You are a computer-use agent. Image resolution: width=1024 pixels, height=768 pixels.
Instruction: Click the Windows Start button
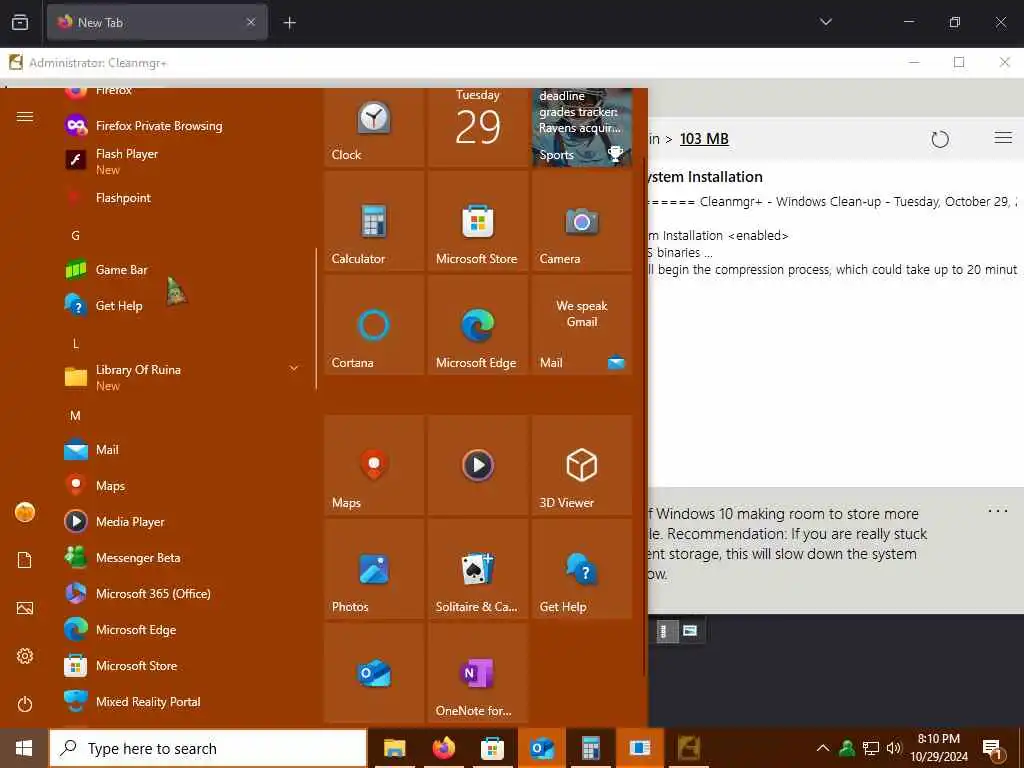(24, 748)
